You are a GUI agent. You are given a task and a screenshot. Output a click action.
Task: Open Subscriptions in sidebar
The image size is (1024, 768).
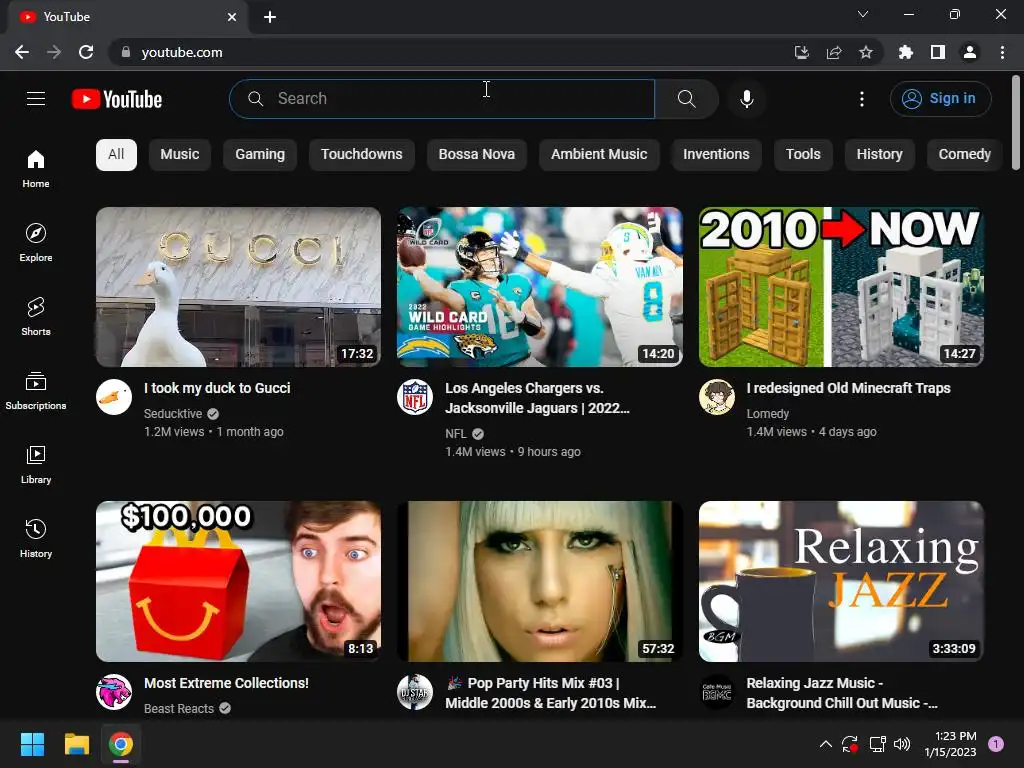[x=36, y=391]
